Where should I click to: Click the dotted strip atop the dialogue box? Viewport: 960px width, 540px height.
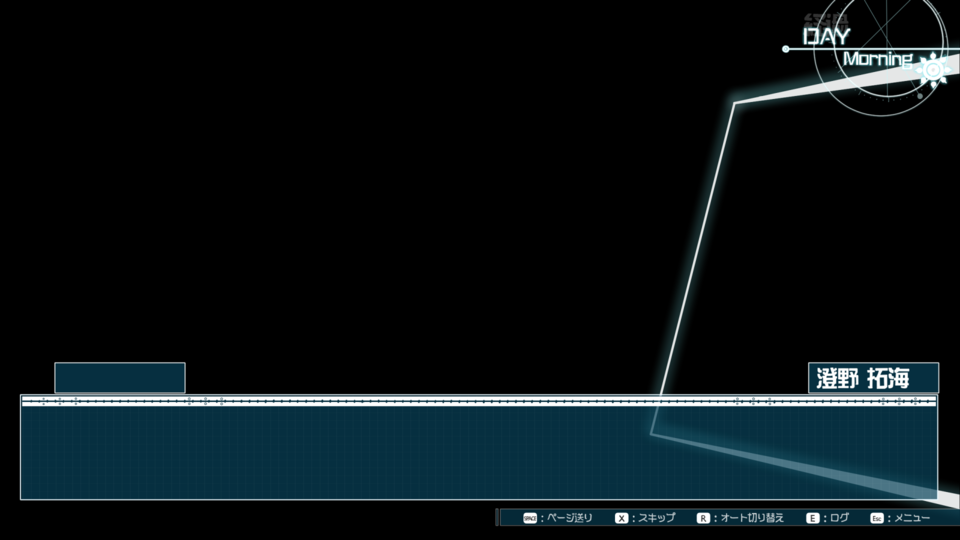[x=400, y=401]
